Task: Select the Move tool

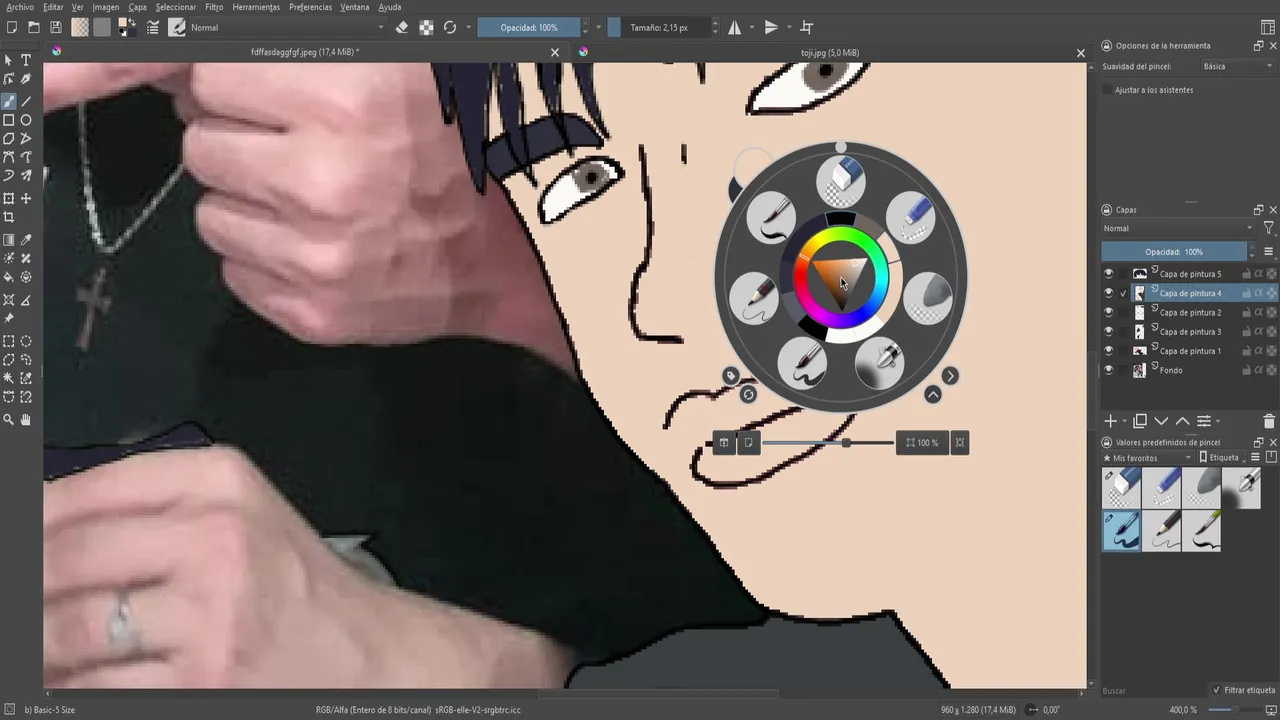Action: [26, 198]
